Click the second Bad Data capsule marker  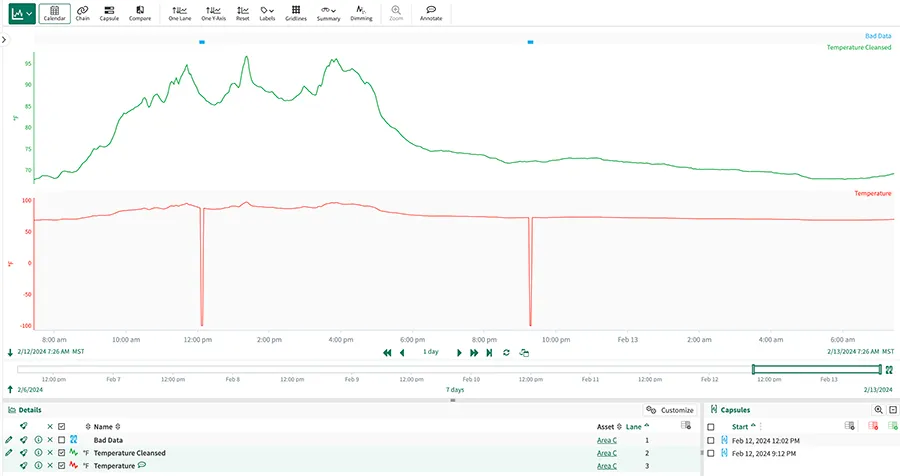click(x=530, y=42)
